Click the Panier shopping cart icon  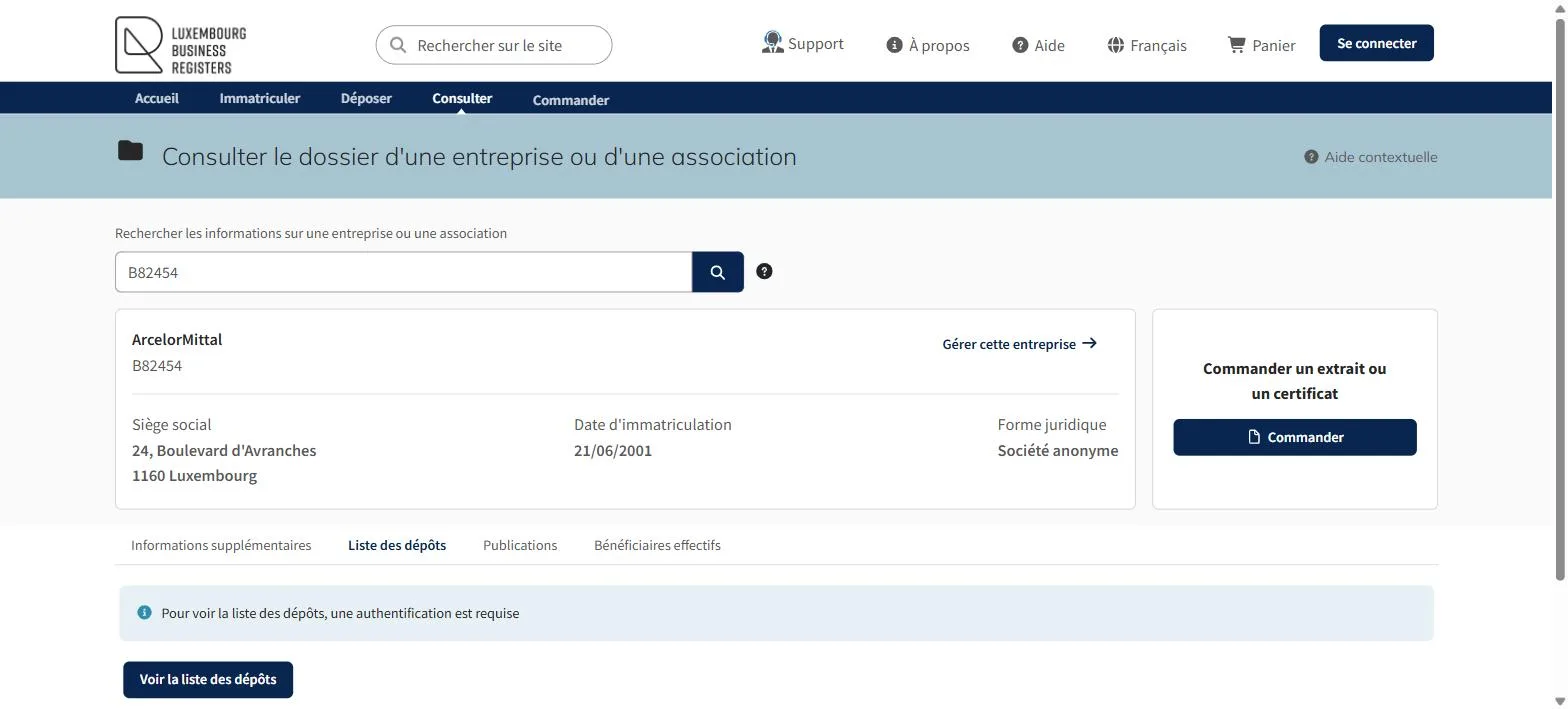pos(1236,45)
